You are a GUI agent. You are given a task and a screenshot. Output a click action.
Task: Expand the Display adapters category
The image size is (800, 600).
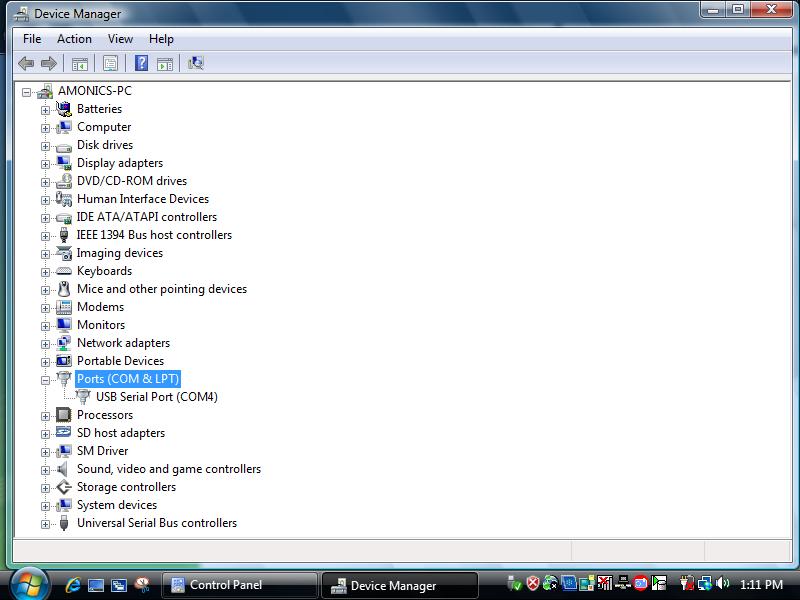(45, 164)
